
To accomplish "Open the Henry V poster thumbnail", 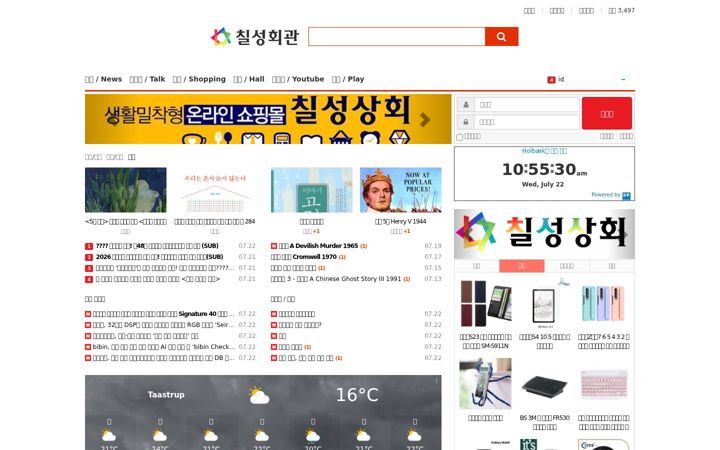I will tap(400, 190).
